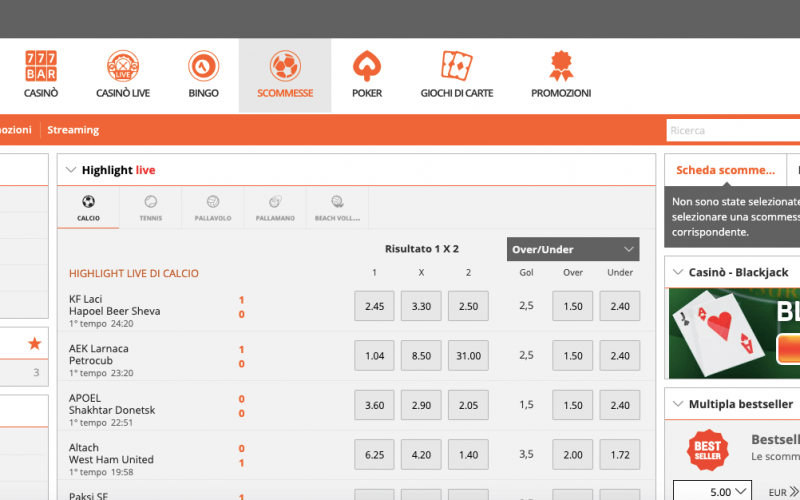Bet AEK Larnaca win at 1.04

374,356
